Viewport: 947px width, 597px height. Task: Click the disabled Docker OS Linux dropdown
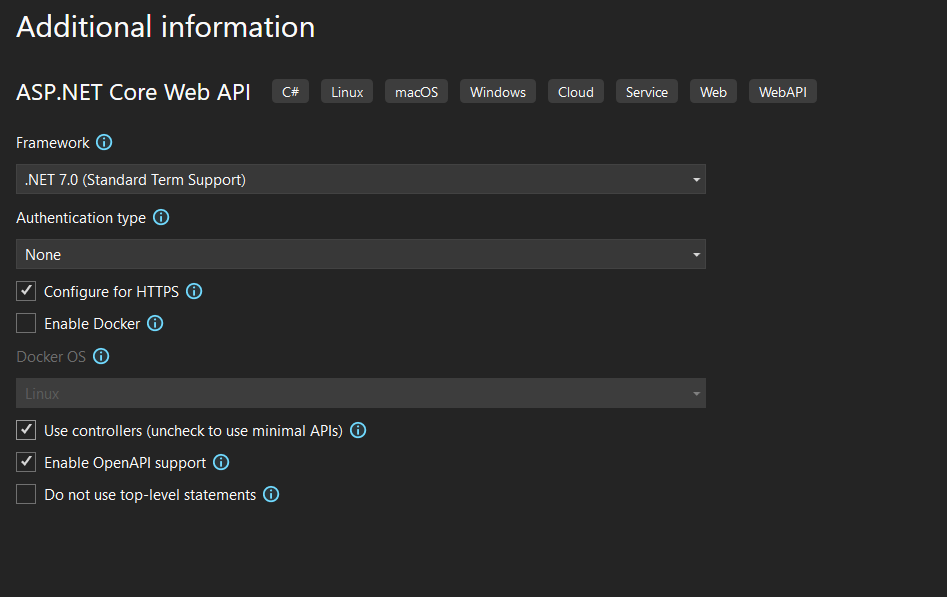360,393
